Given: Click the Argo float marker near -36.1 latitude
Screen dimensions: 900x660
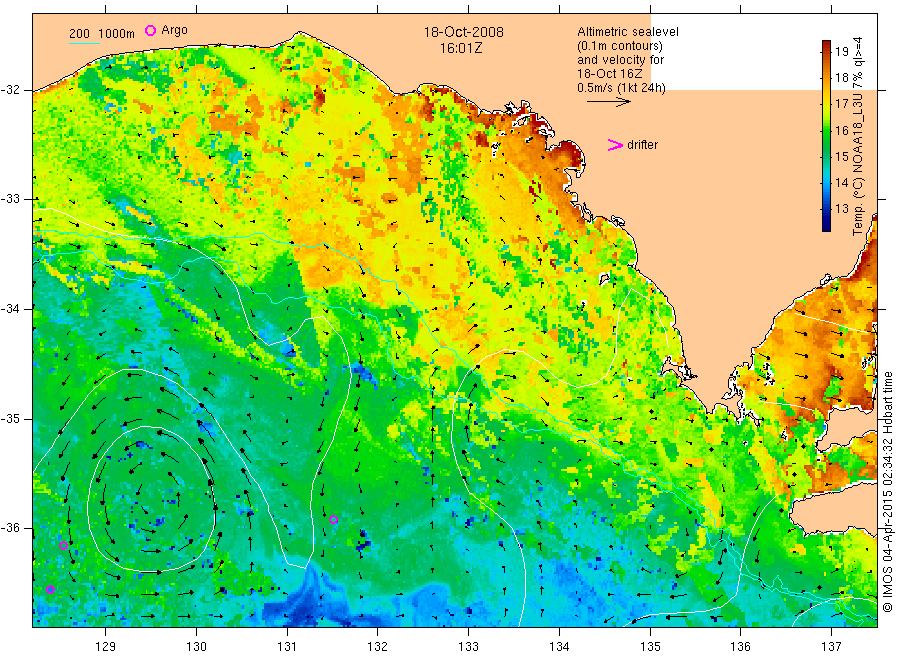Looking at the screenshot, I should click(x=64, y=545).
